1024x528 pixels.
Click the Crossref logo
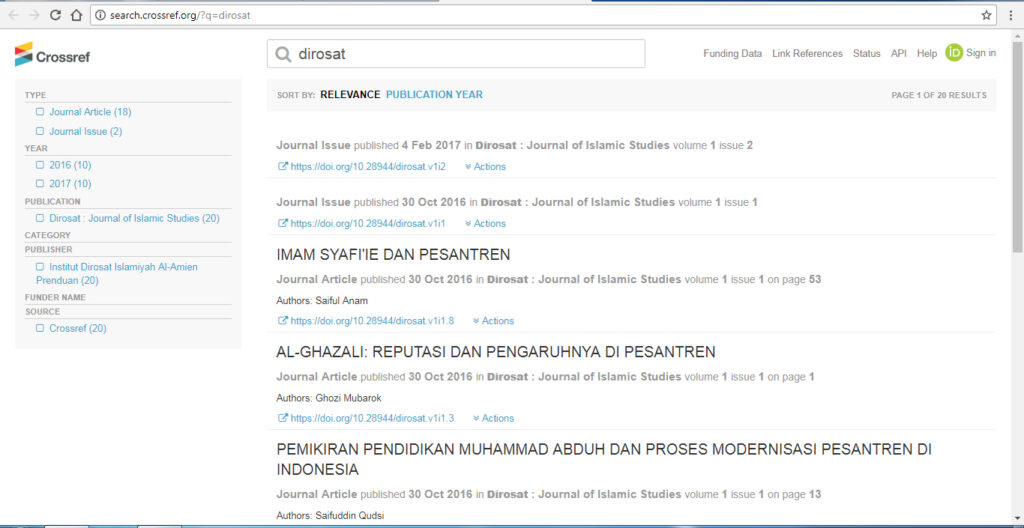52,55
